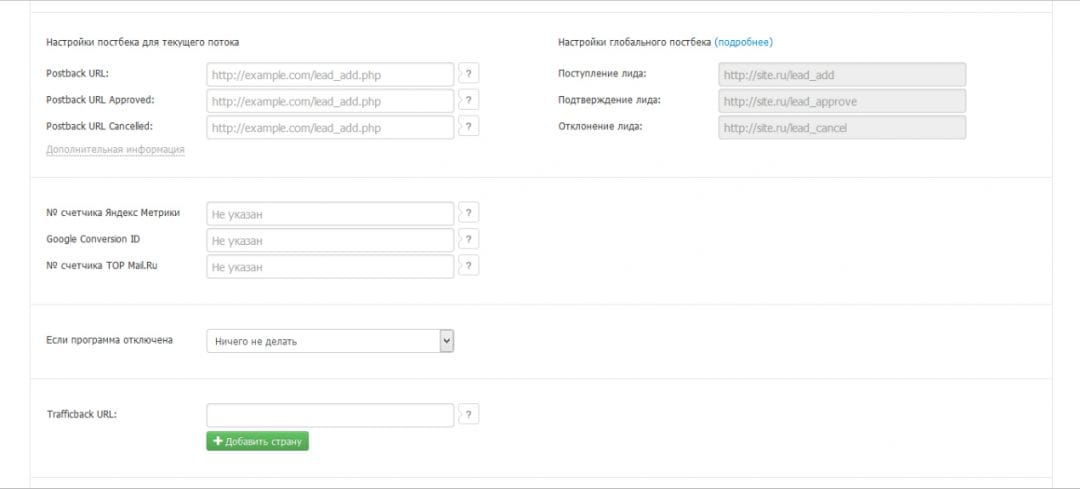
Task: Click help icon next to Postback URL field
Action: (x=469, y=74)
